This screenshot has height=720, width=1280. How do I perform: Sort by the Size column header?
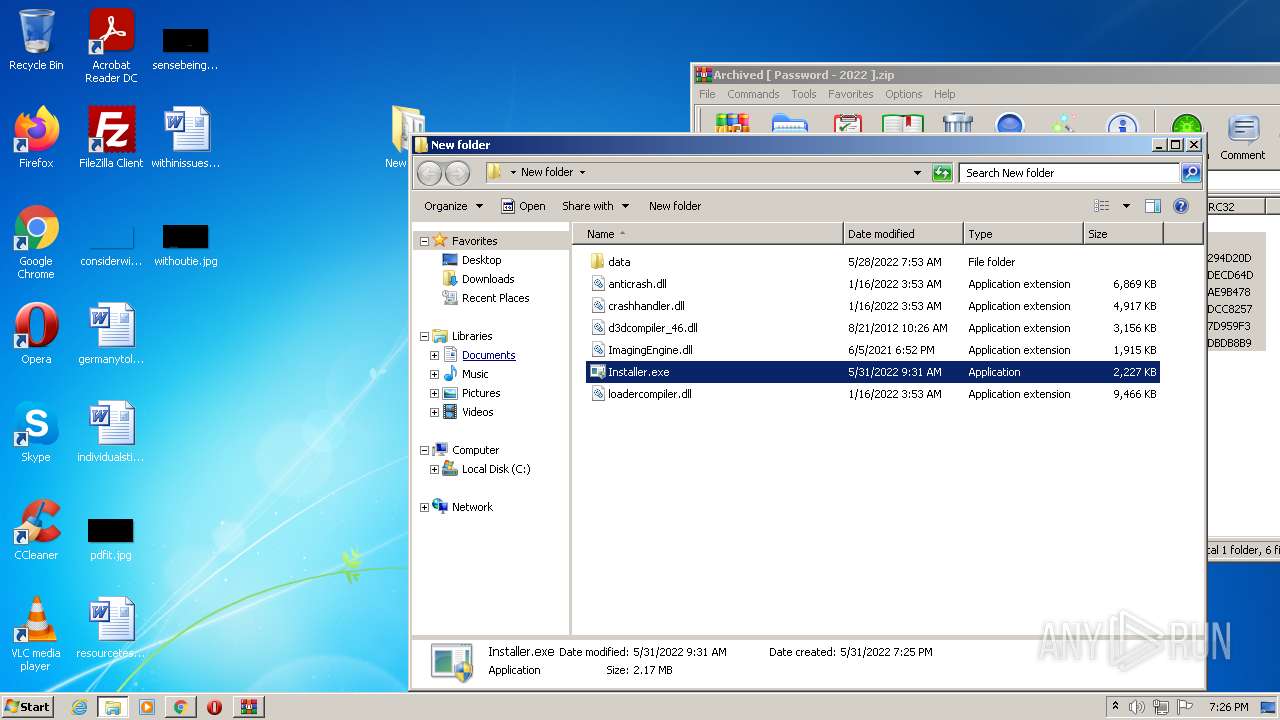tap(1123, 234)
